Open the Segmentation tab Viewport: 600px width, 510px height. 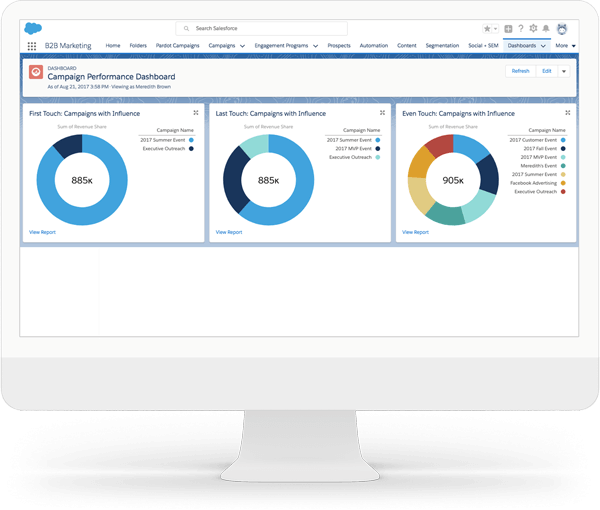coord(442,46)
